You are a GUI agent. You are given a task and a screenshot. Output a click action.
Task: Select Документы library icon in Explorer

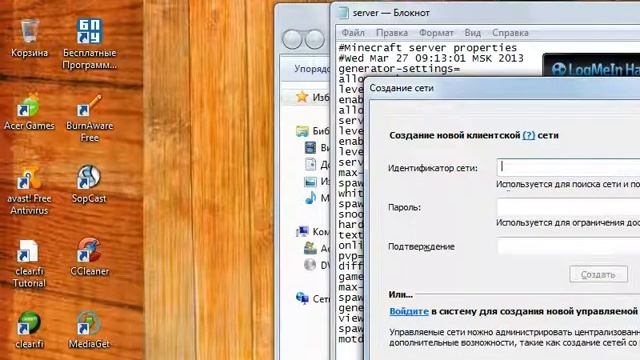310,164
